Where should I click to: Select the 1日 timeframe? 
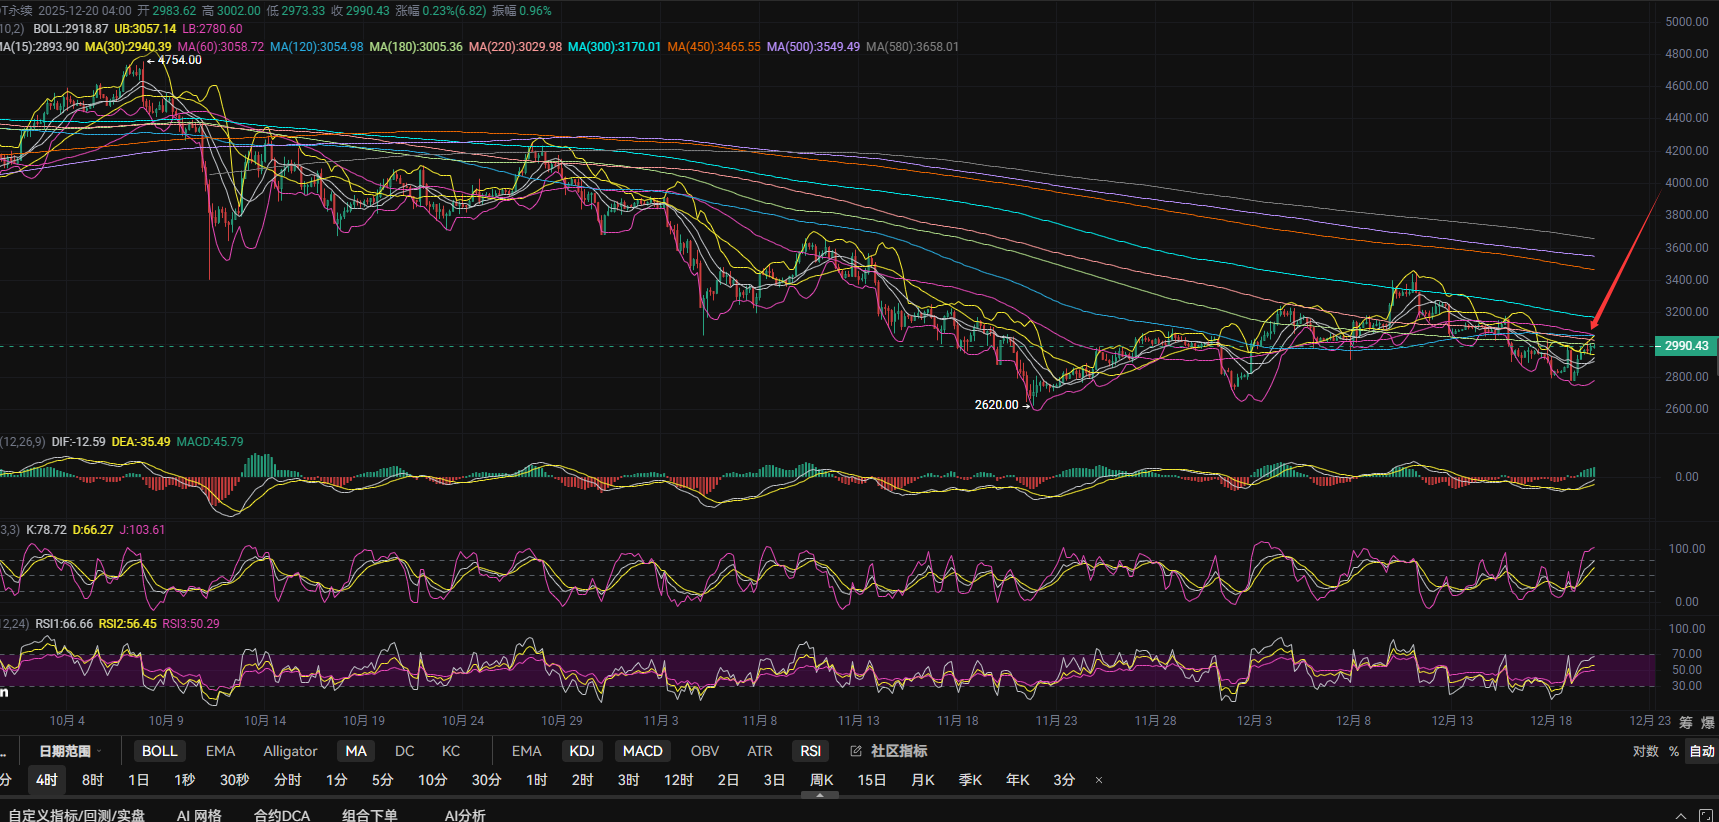tap(138, 780)
